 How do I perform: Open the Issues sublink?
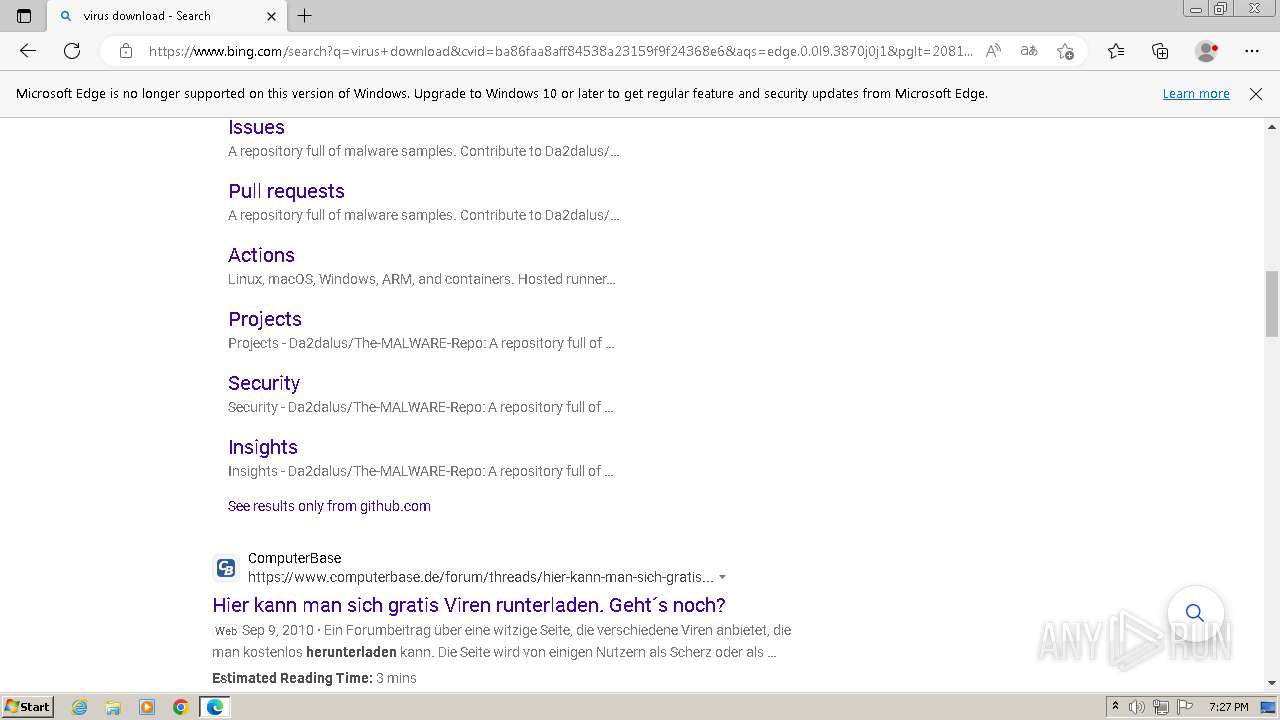tap(256, 127)
